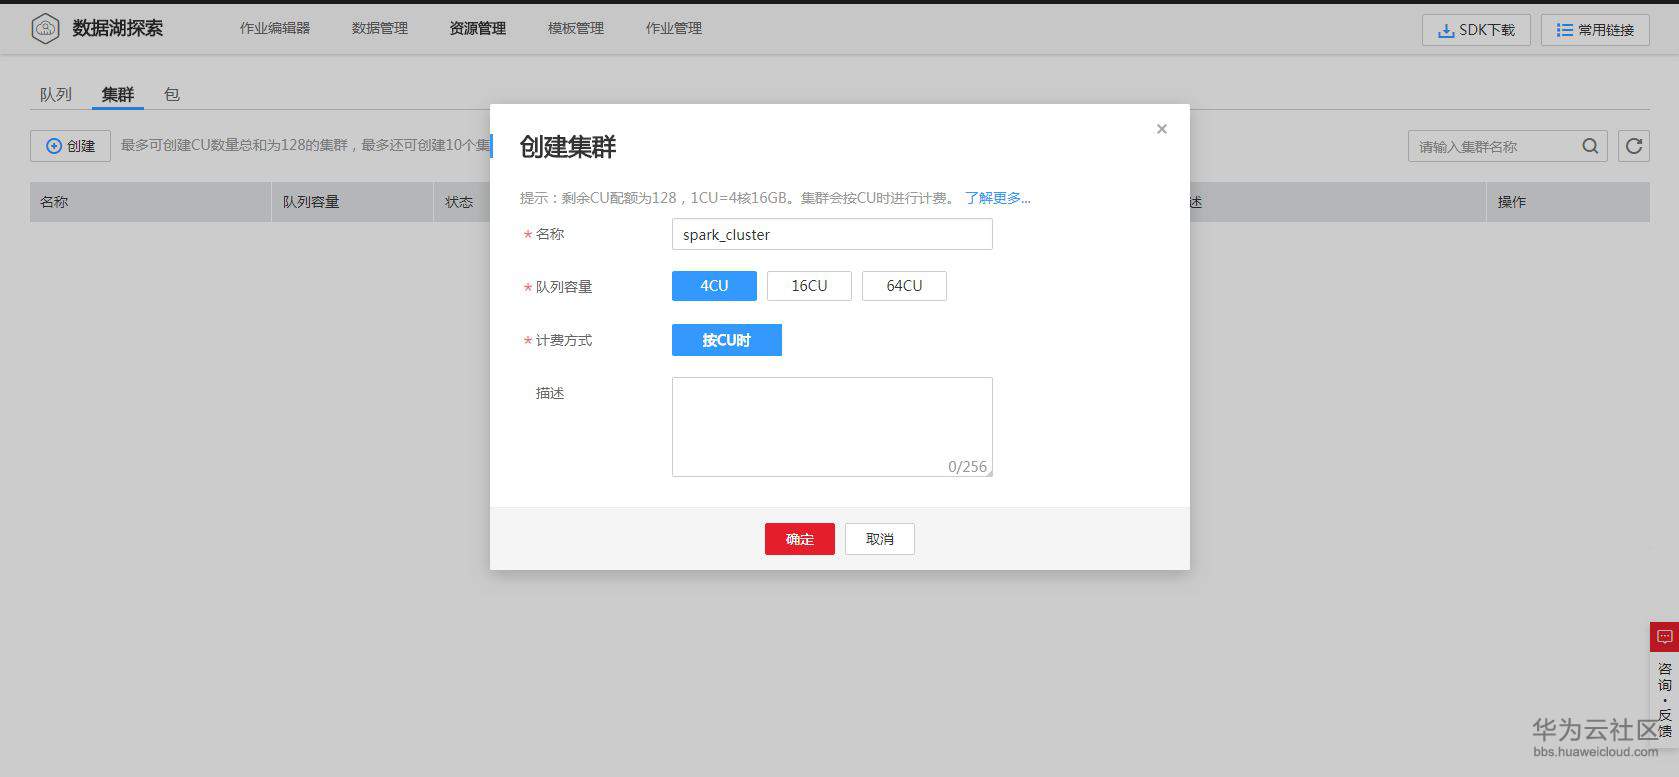Open the 常用链接 button

(x=1595, y=30)
